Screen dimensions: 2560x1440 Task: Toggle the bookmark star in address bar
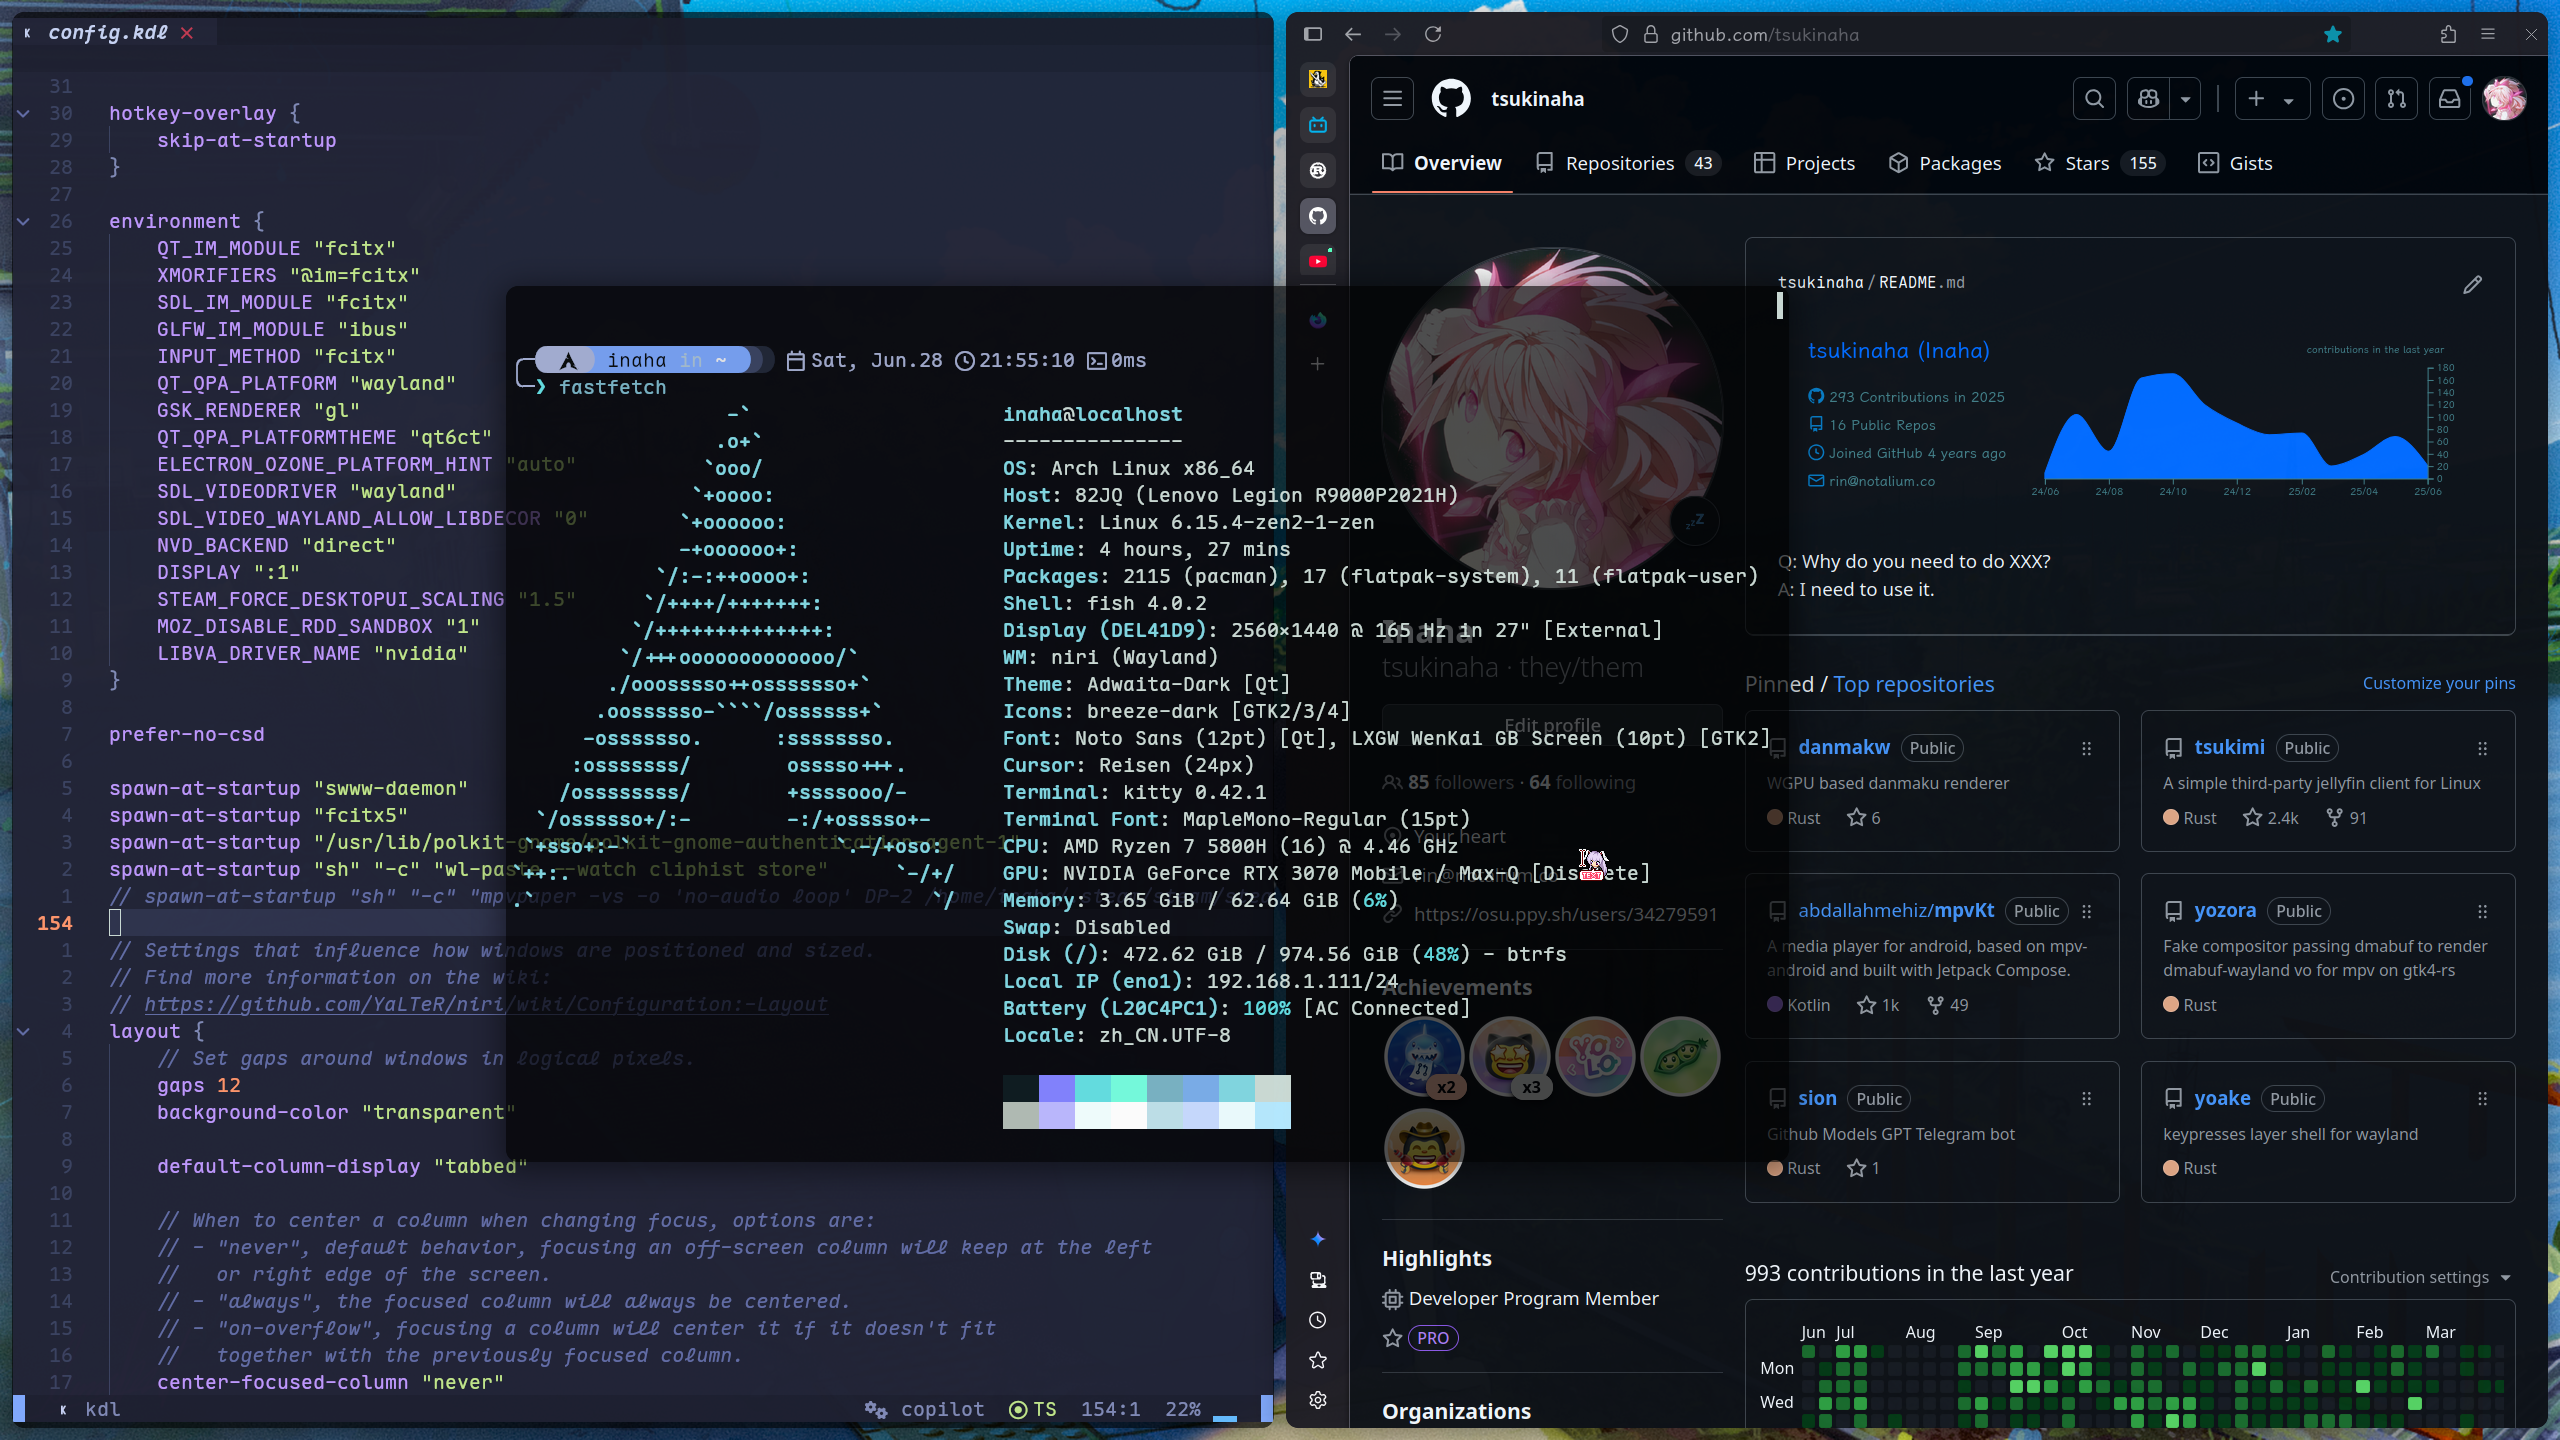tap(2333, 34)
